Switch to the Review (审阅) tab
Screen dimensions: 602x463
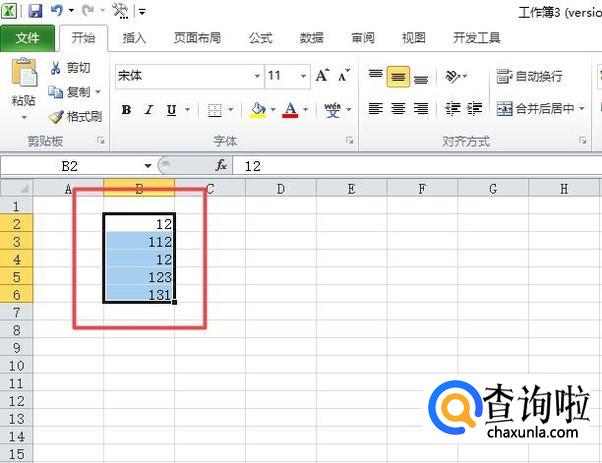[363, 38]
